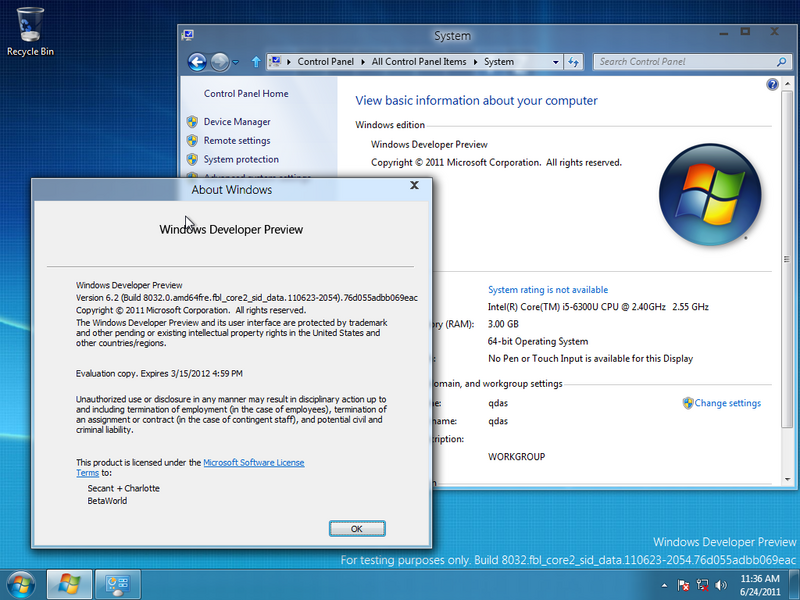
Task: Click the shield icon beside Device Manager
Action: [192, 121]
